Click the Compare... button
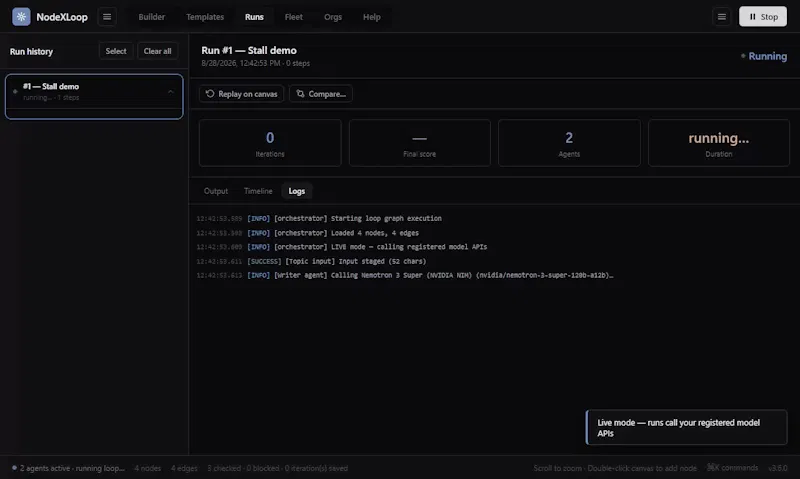This screenshot has width=800, height=479. tap(321, 94)
